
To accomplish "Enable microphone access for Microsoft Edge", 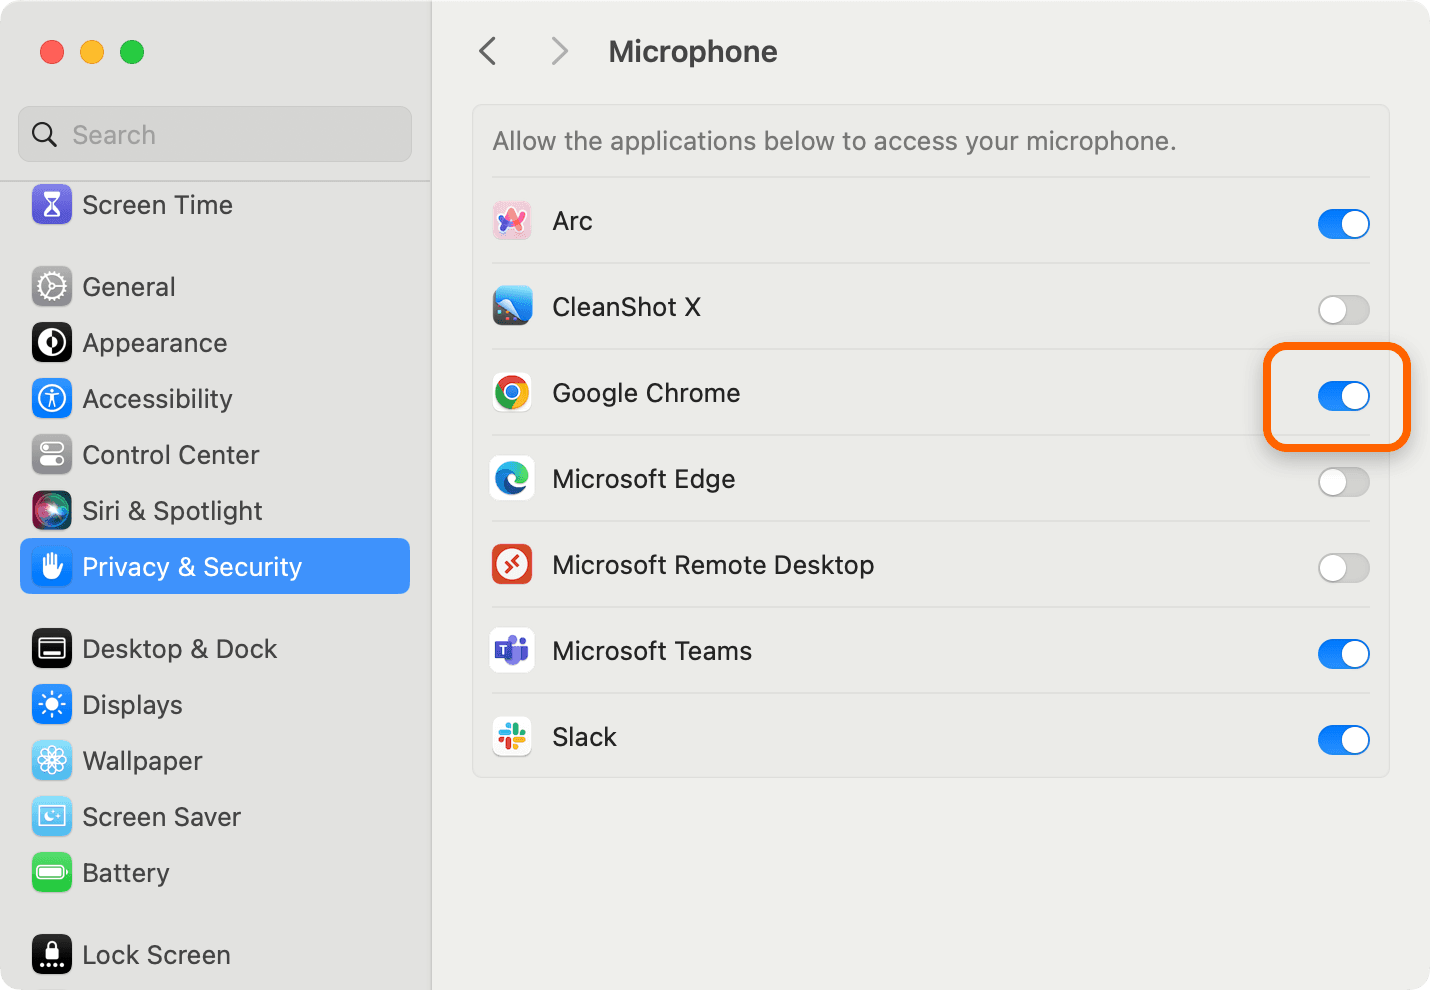I will [x=1343, y=482].
